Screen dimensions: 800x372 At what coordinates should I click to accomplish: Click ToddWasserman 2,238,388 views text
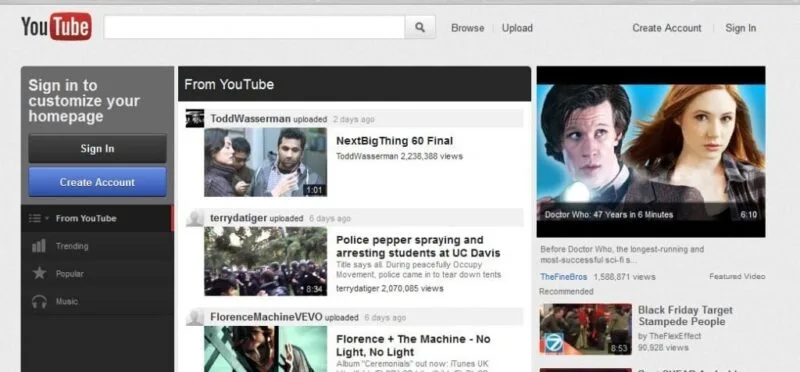tap(399, 156)
